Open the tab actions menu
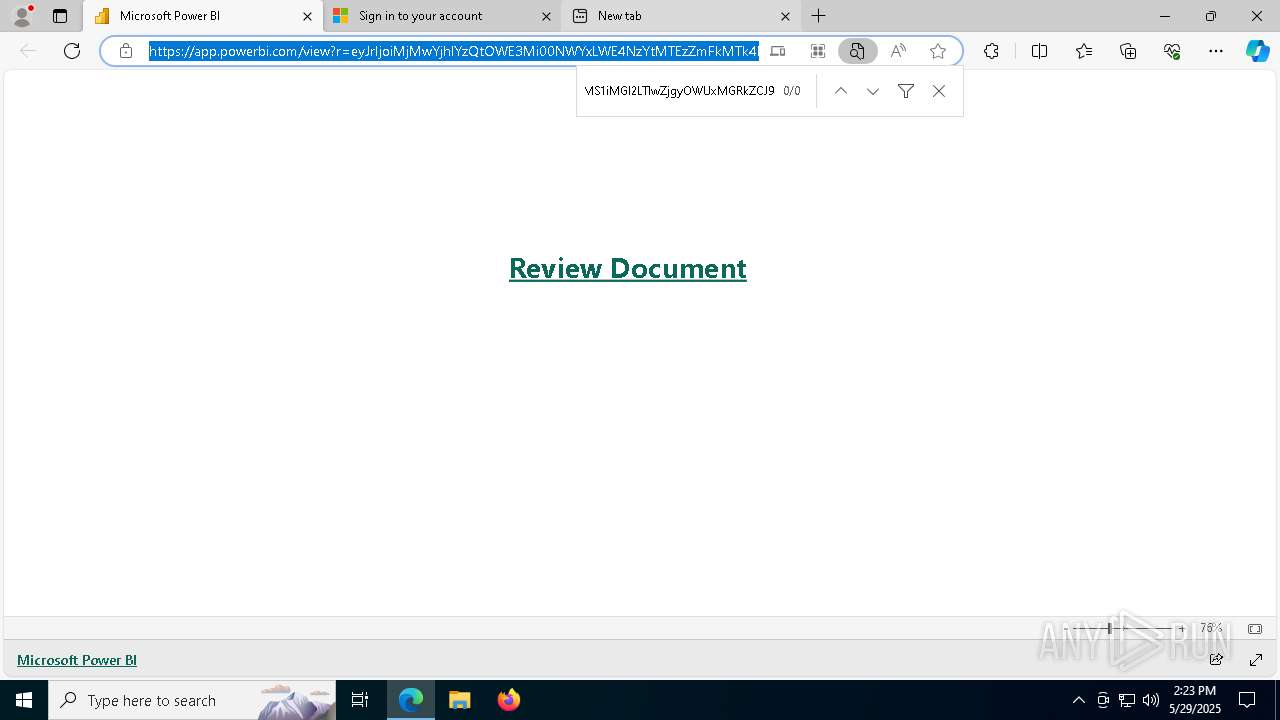This screenshot has height=720, width=1280. [60, 16]
